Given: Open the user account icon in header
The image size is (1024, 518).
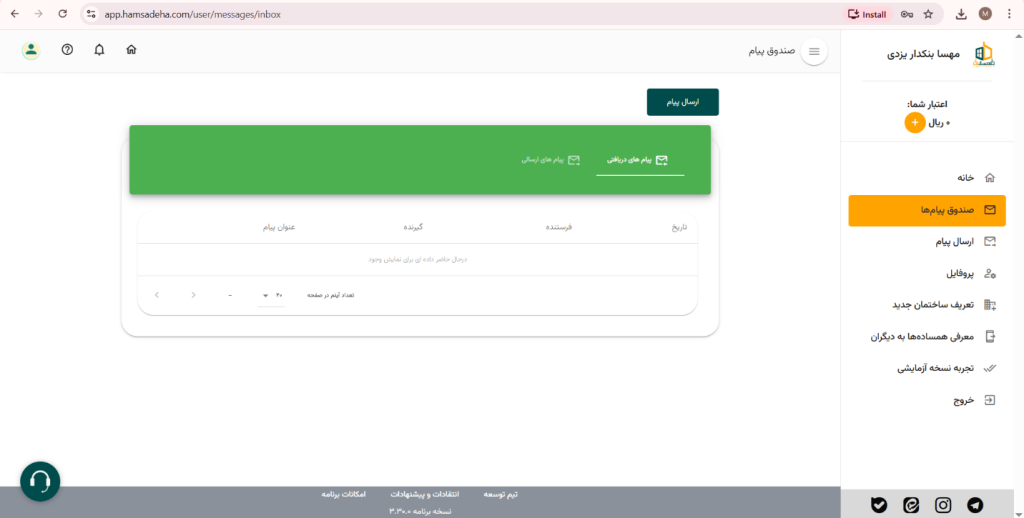Looking at the screenshot, I should (31, 50).
